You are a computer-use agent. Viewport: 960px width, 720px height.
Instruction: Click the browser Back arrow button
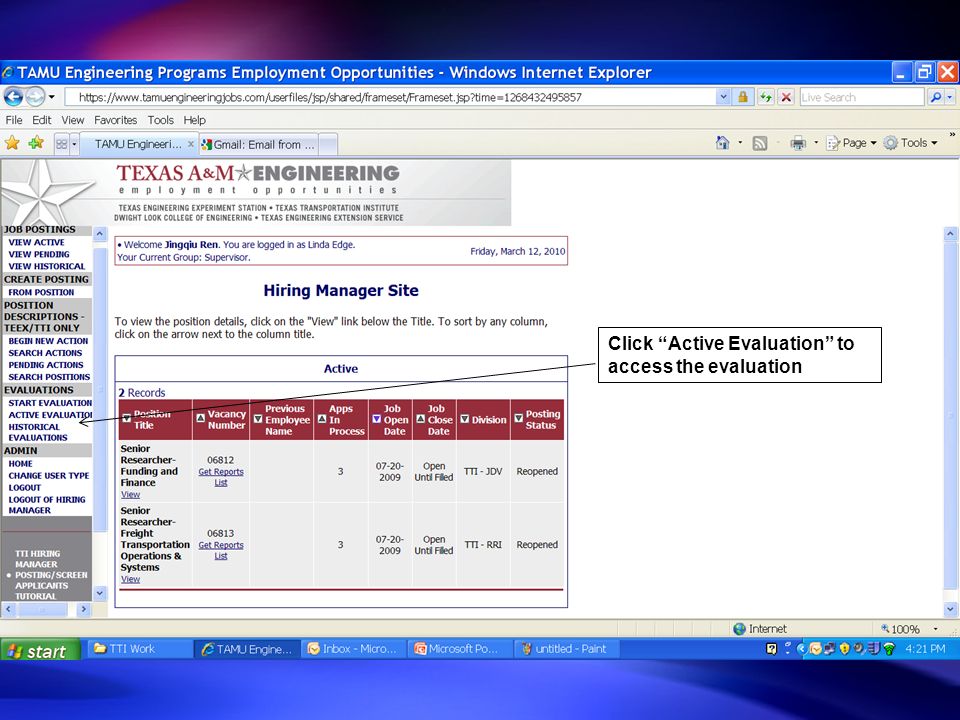(13, 97)
